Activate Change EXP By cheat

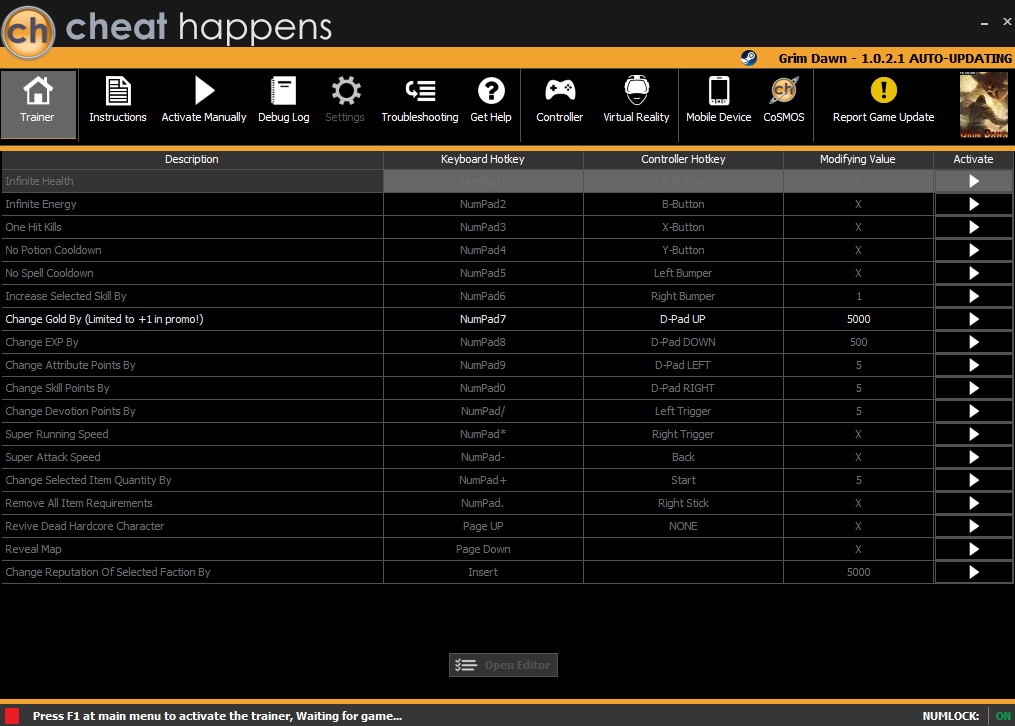pyautogui.click(x=974, y=342)
